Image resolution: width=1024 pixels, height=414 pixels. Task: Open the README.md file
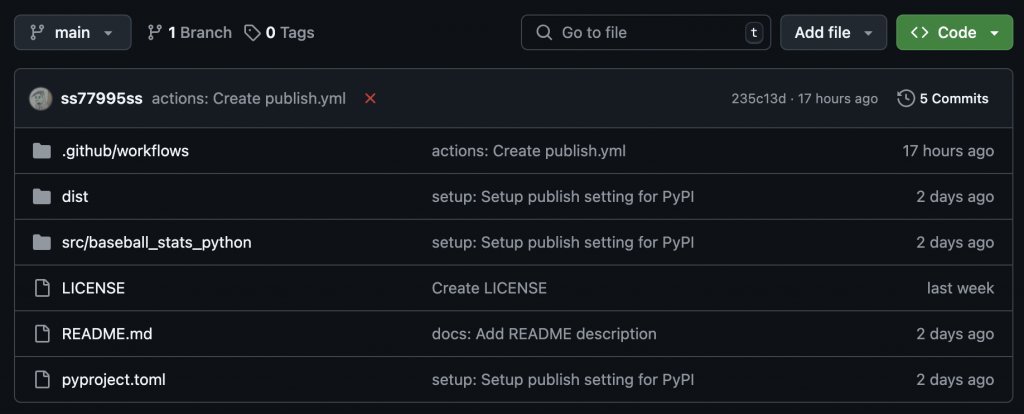(x=107, y=334)
